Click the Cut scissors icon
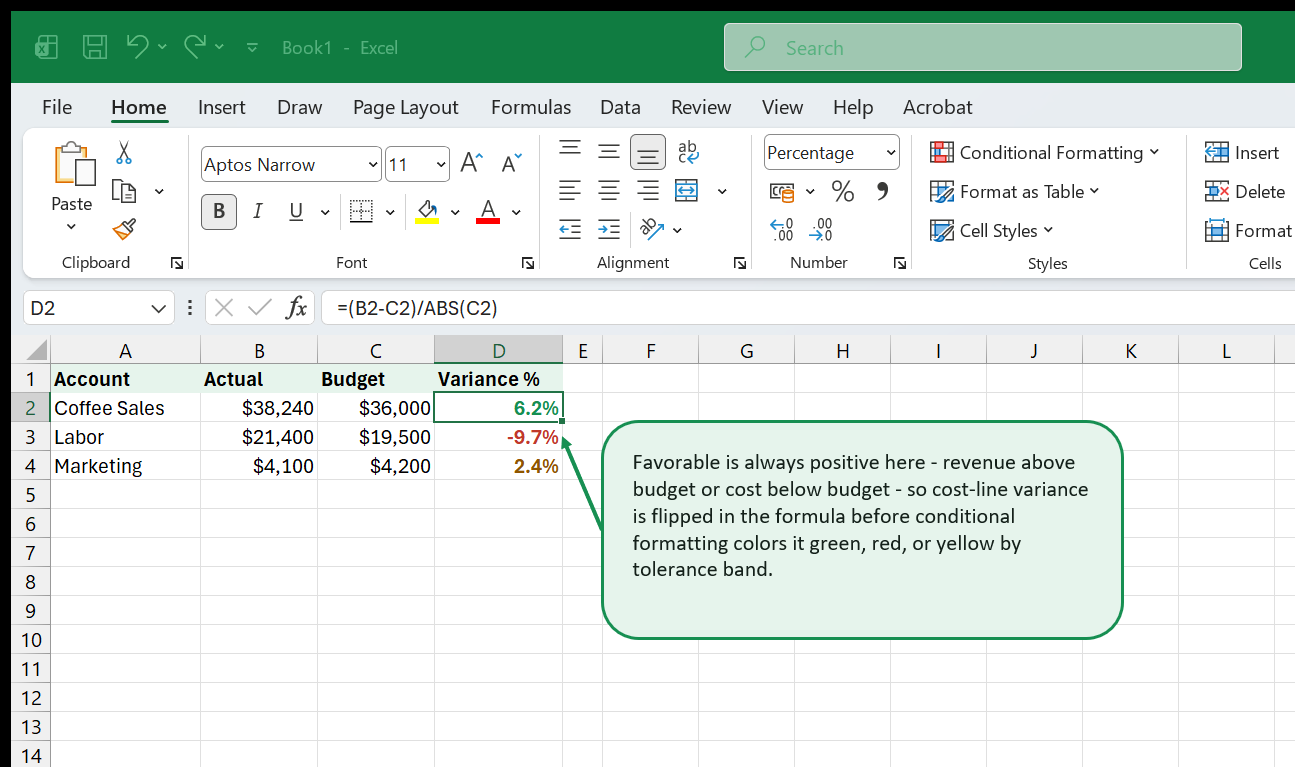The height and width of the screenshot is (767, 1295). 124,152
